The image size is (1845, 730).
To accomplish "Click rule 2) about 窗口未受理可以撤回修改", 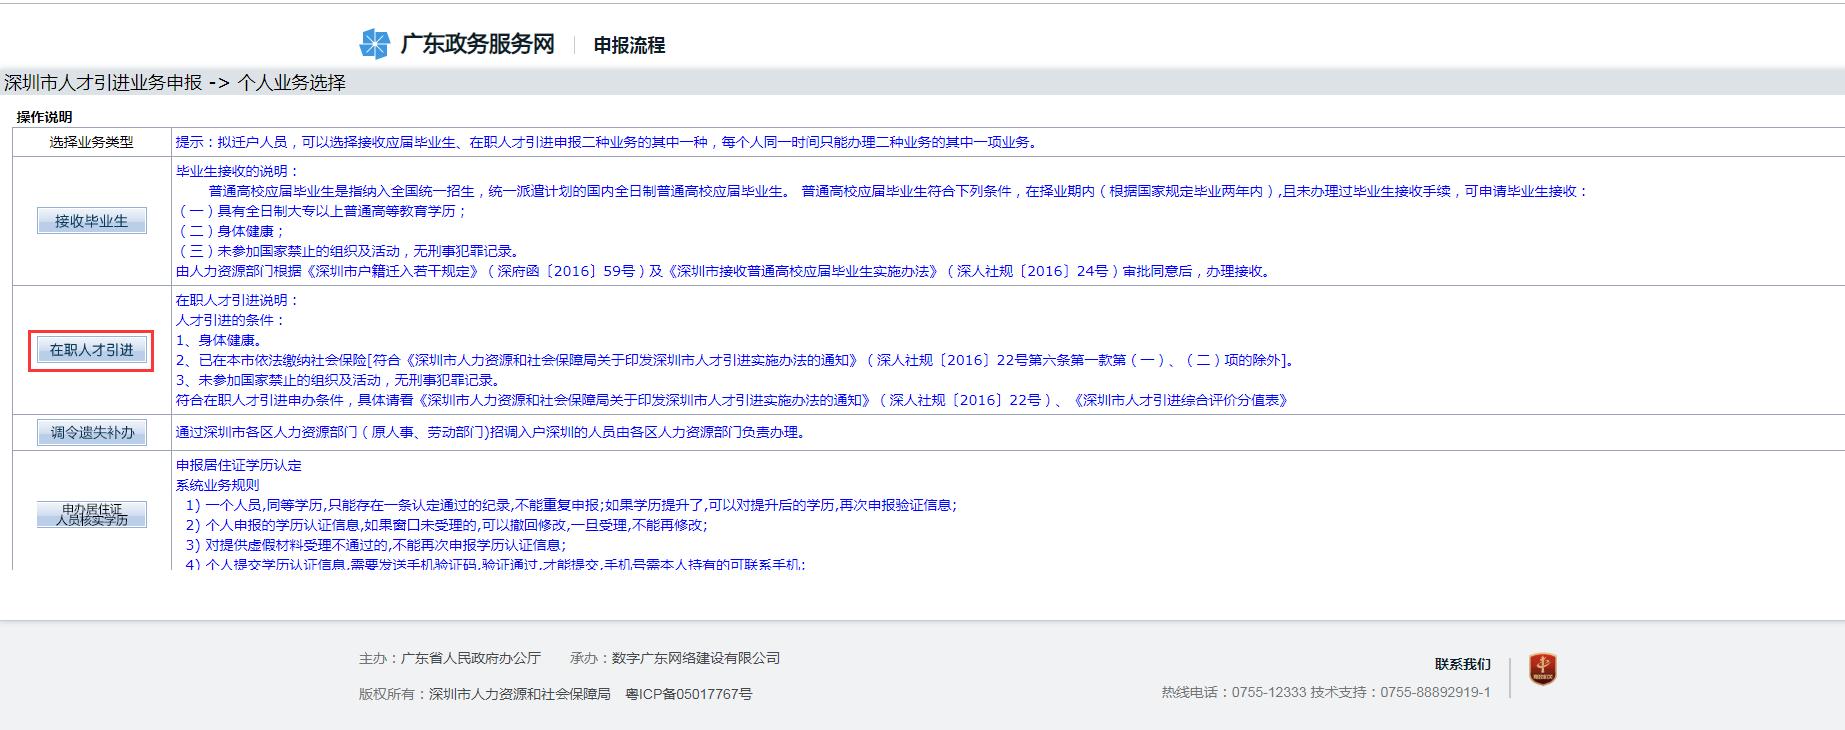I will (446, 525).
